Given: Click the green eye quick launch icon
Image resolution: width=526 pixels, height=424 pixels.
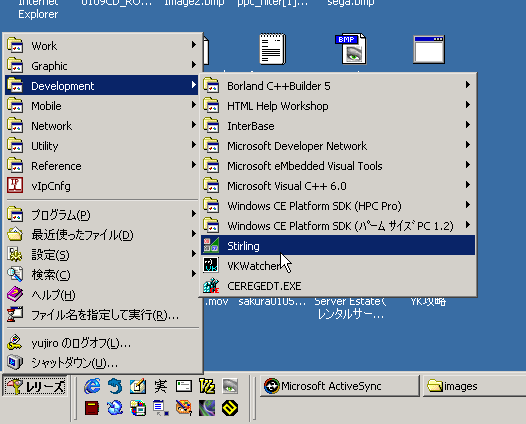Looking at the screenshot, I should click(x=230, y=386).
